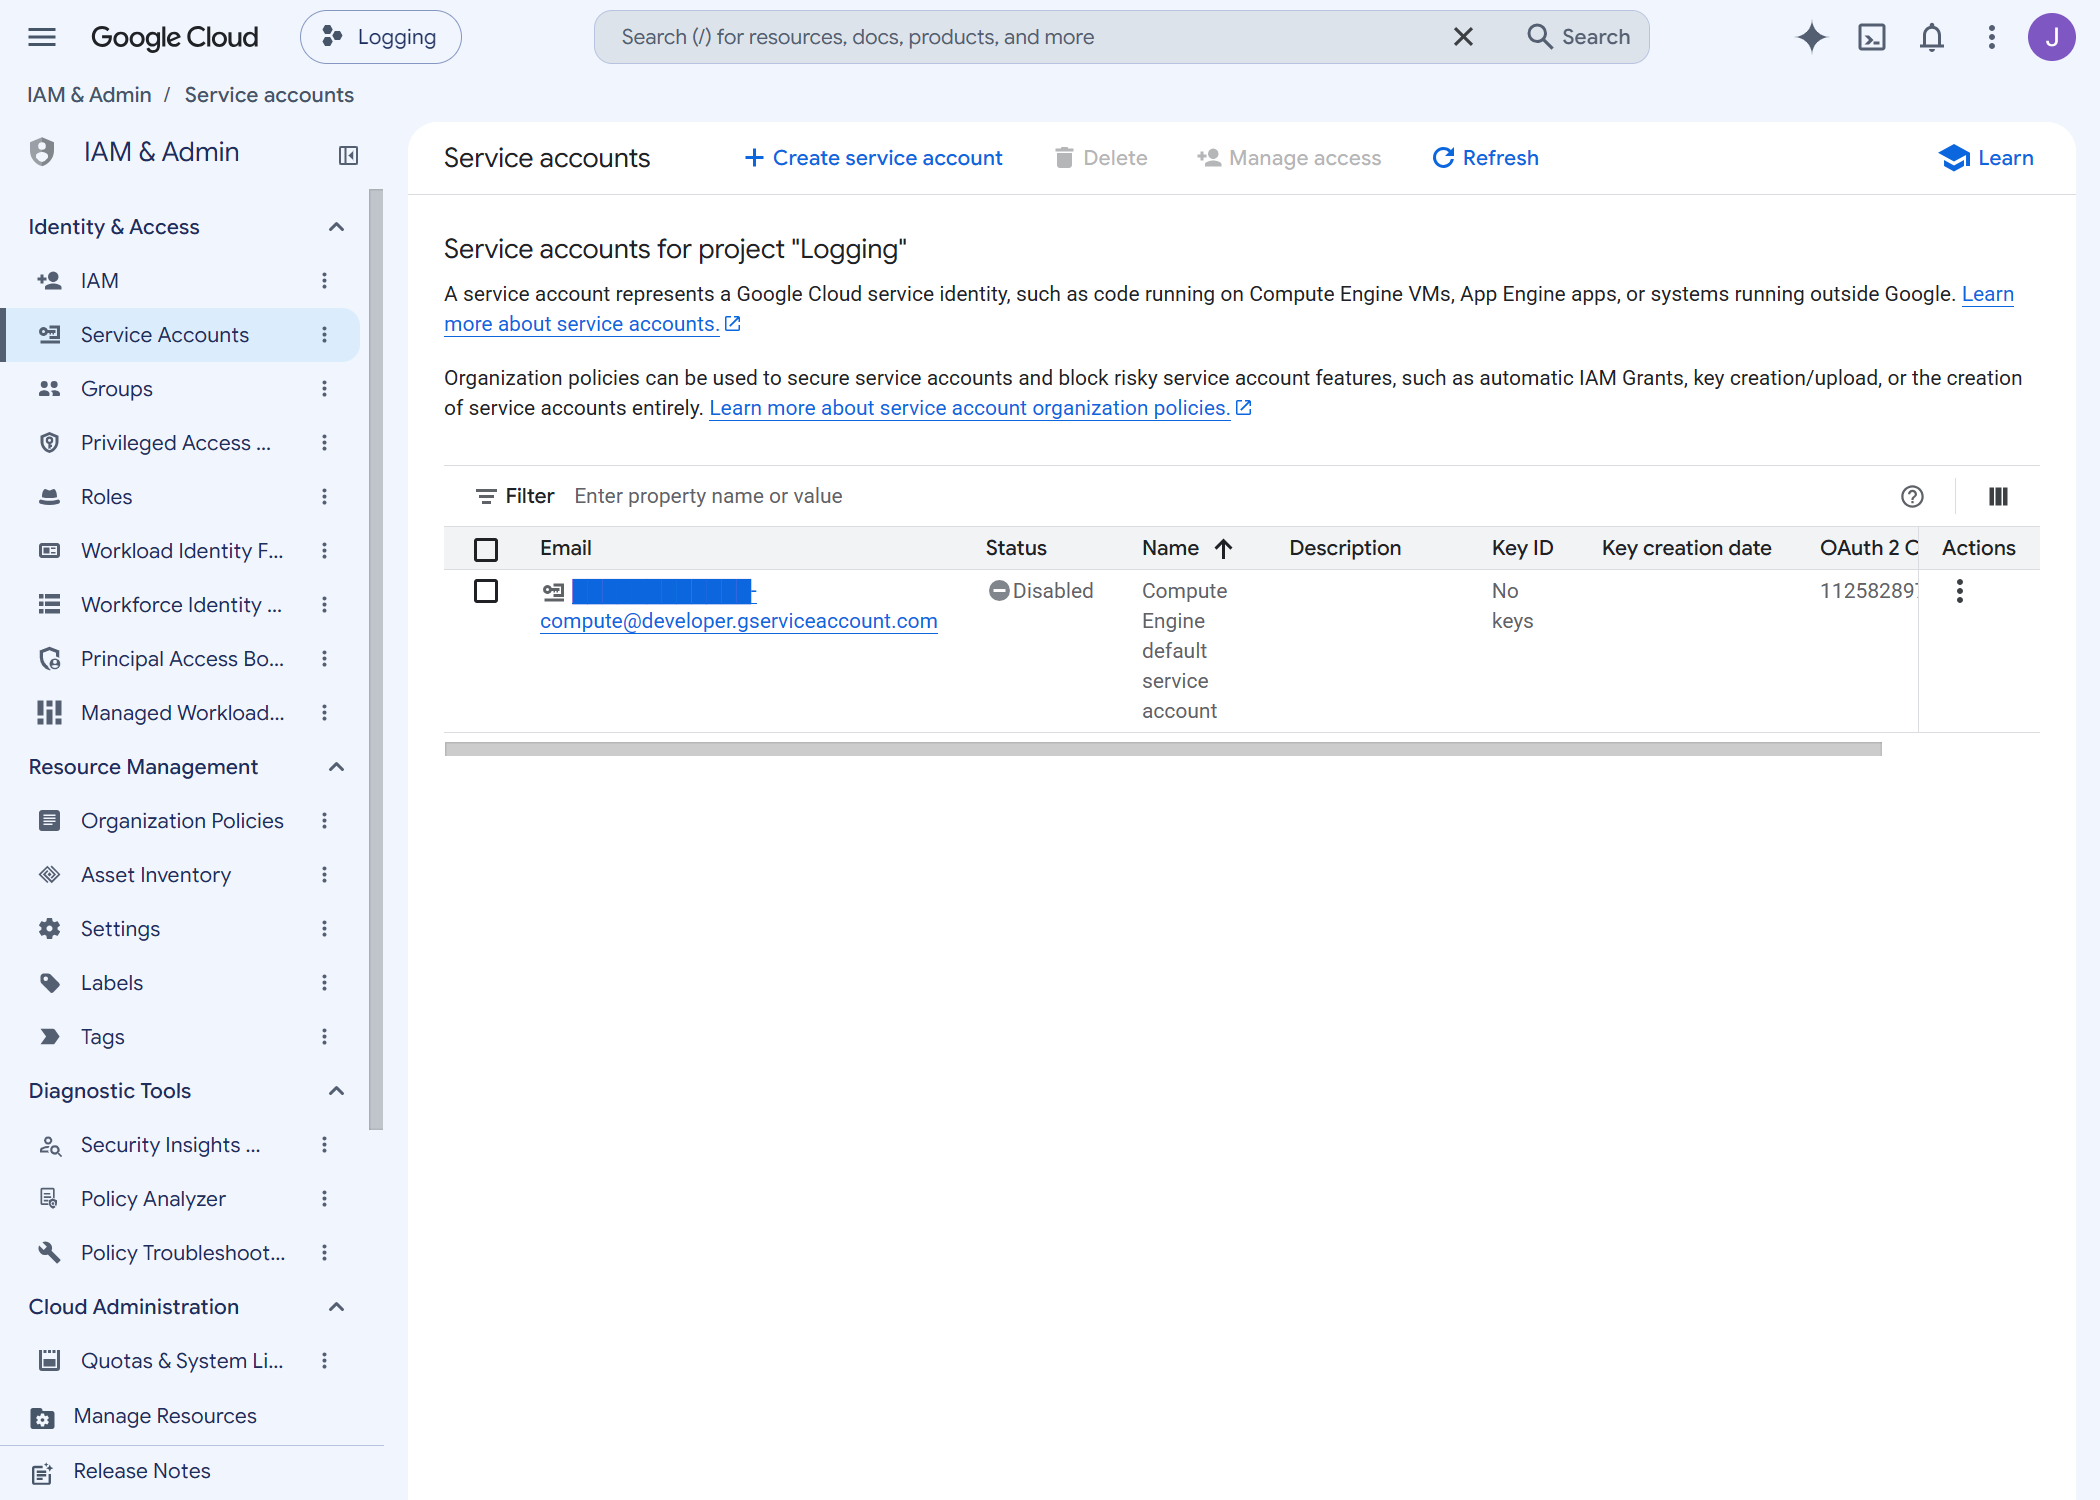
Task: Select the compute service account row checkbox
Action: [x=486, y=591]
